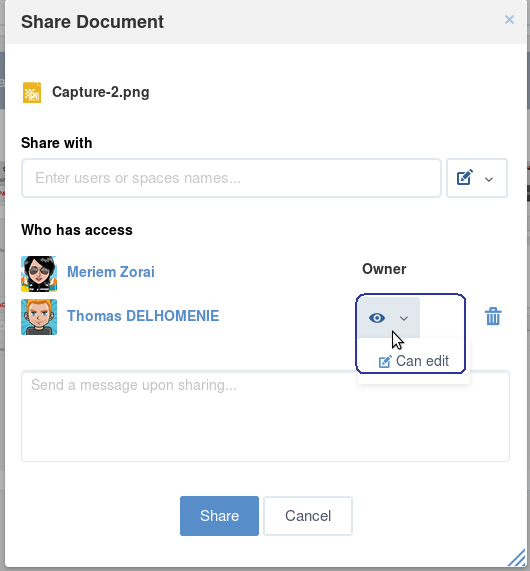Image resolution: width=530 pixels, height=571 pixels.
Task: Close the Share Document dialog with X
Action: point(509,20)
